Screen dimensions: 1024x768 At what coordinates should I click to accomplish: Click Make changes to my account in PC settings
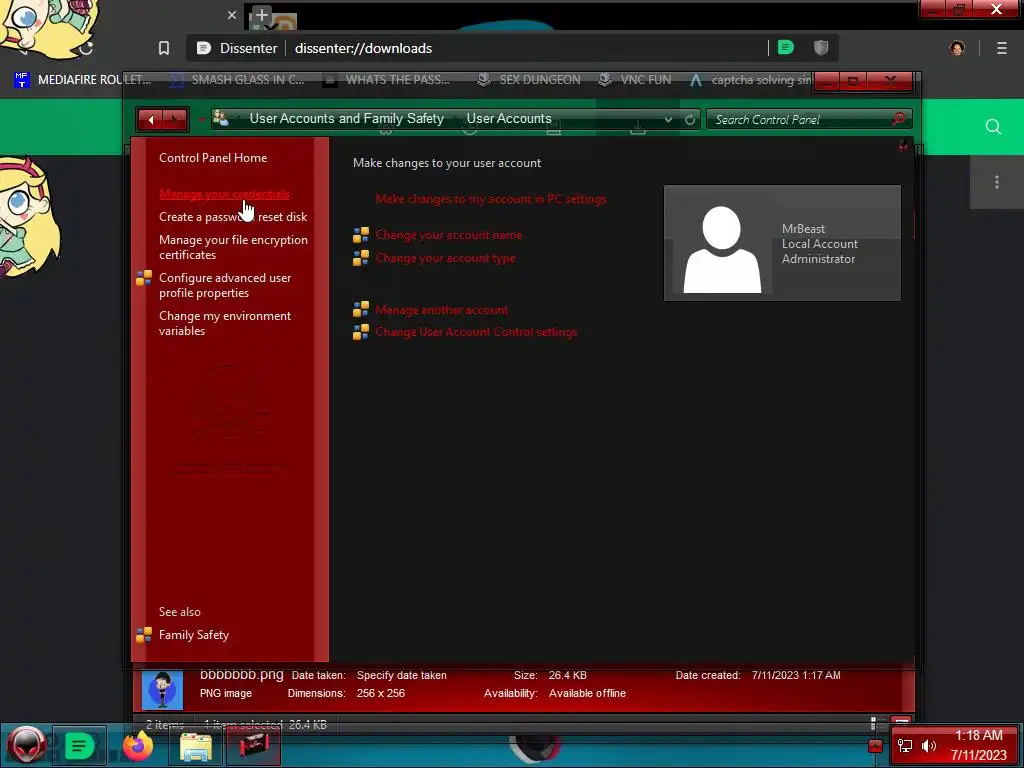point(490,199)
